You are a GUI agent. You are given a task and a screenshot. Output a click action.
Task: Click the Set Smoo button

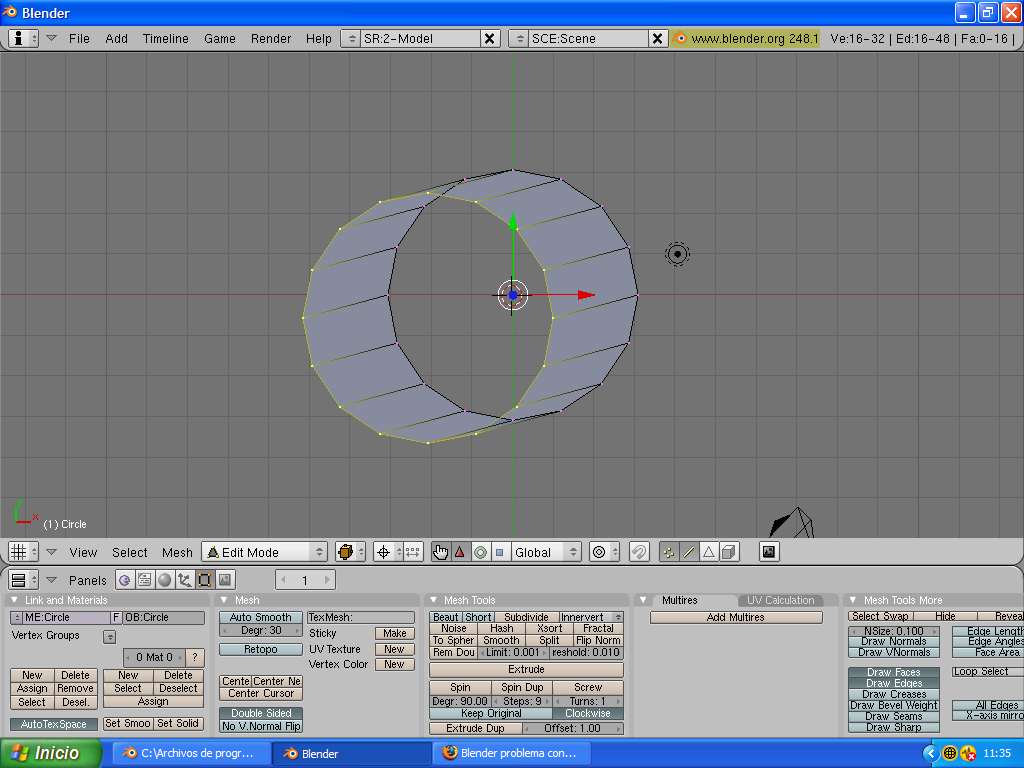click(x=128, y=724)
